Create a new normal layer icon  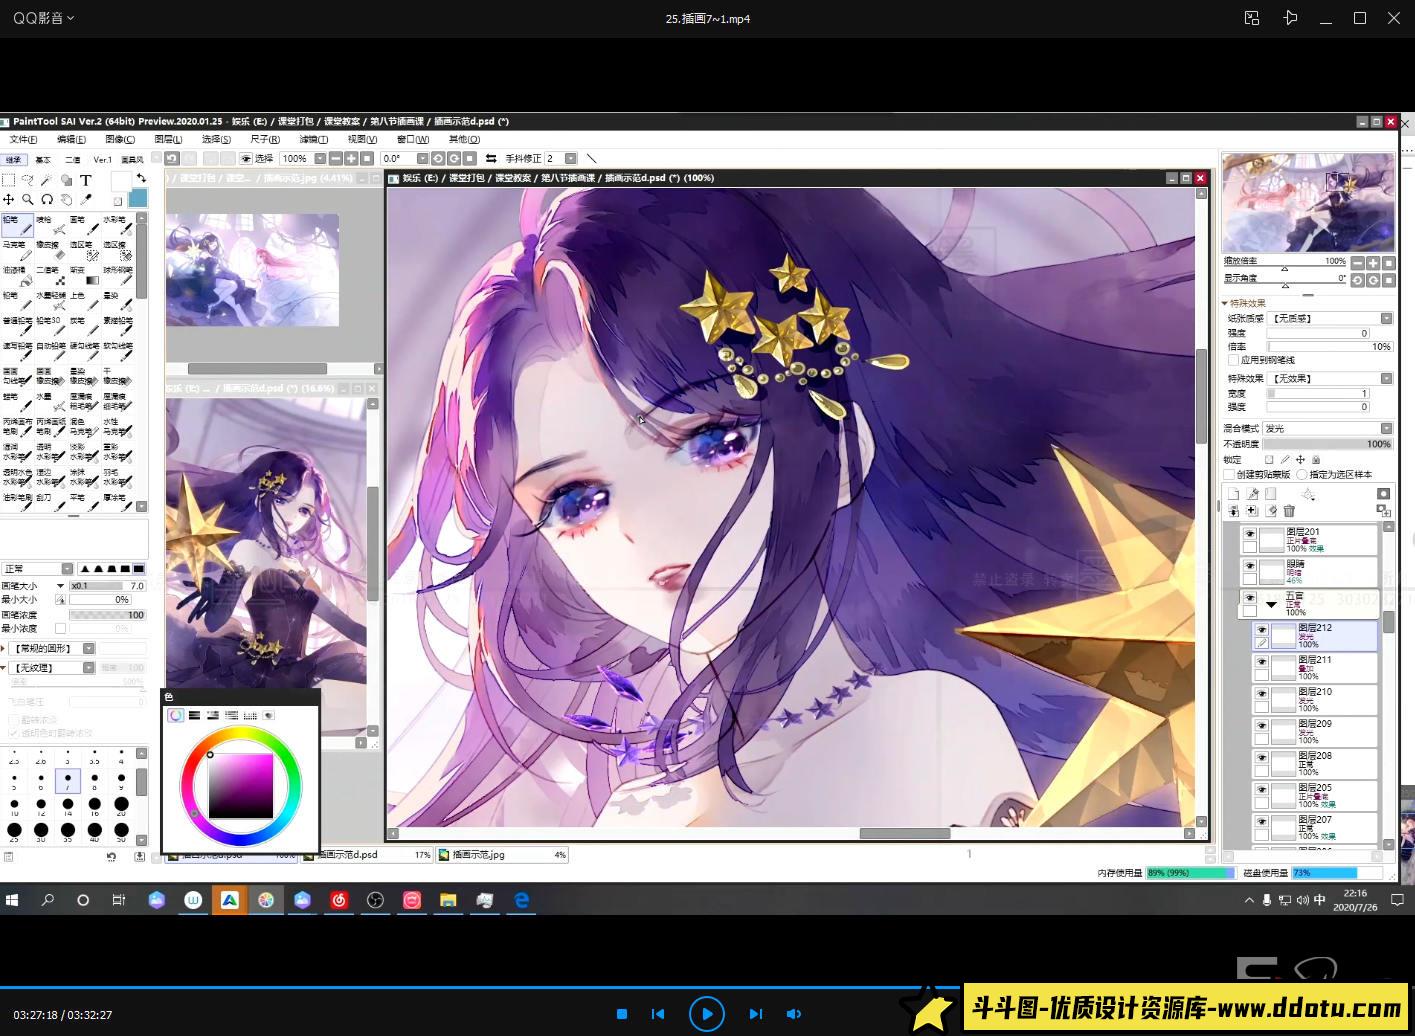coord(1233,494)
